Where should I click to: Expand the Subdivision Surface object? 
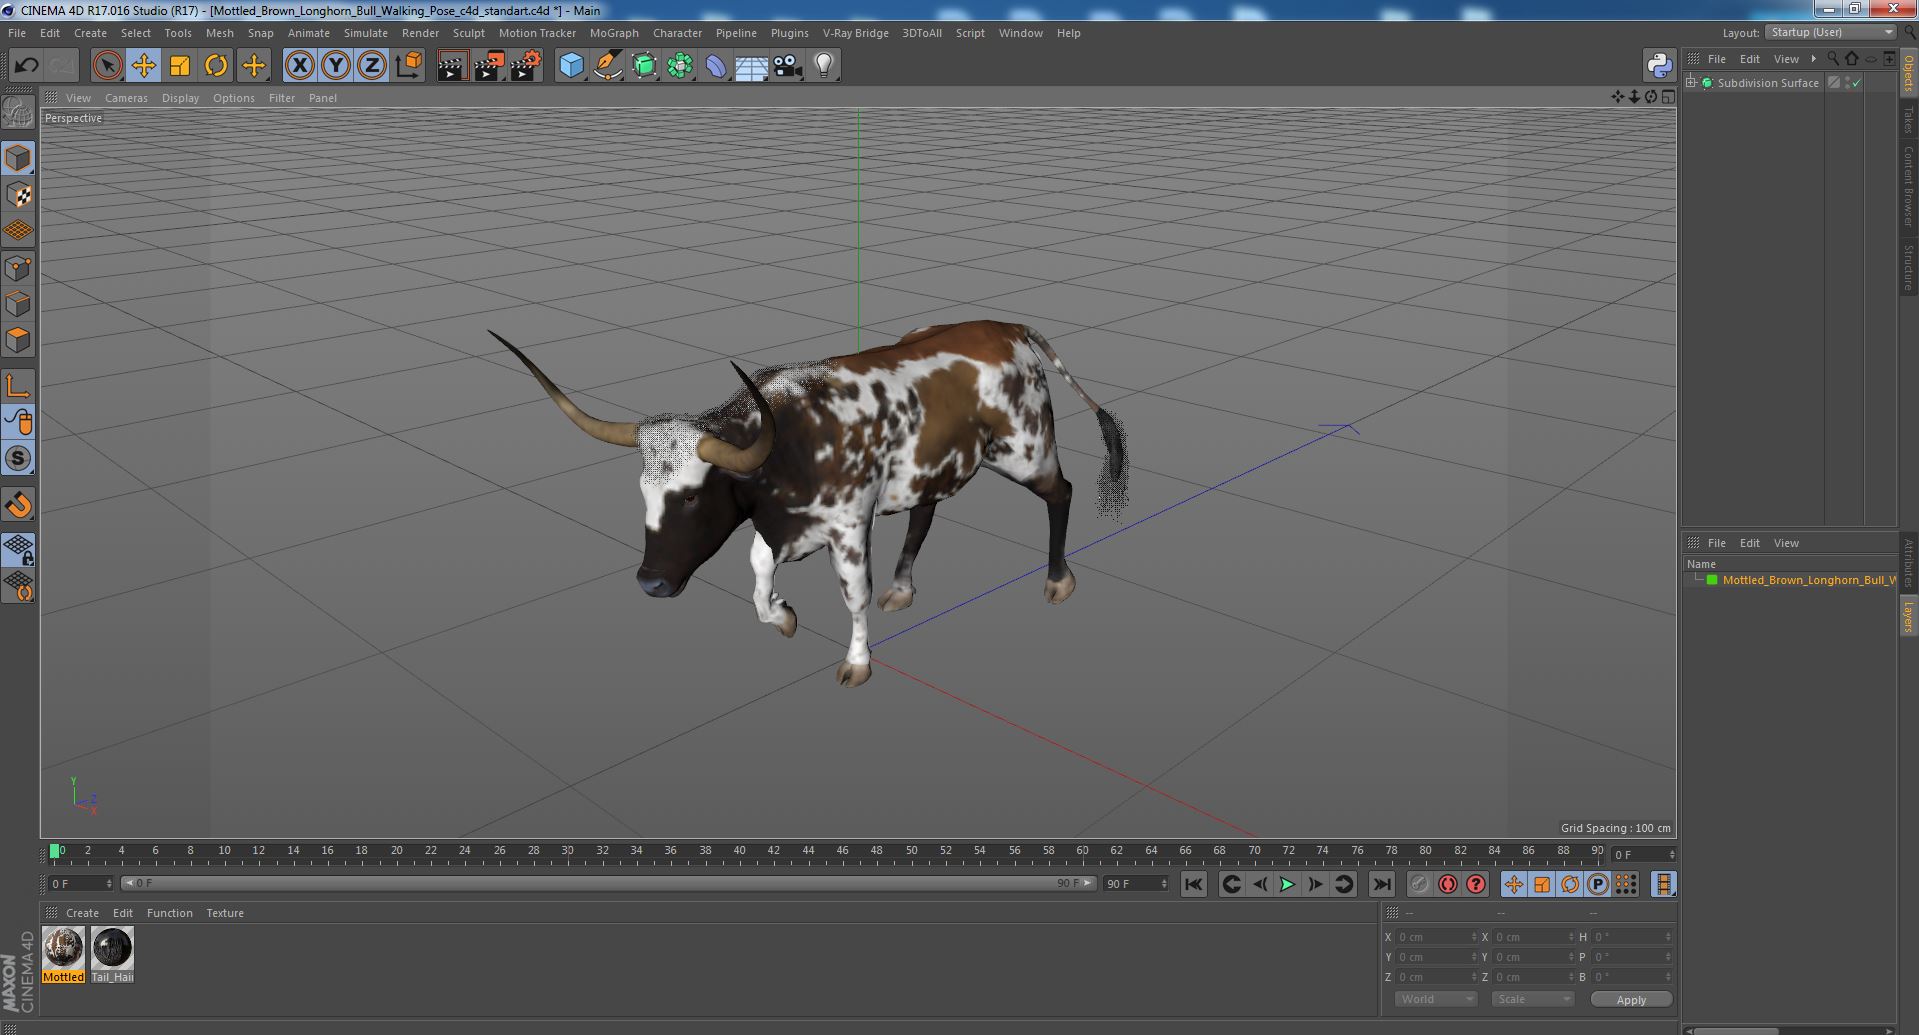1691,83
